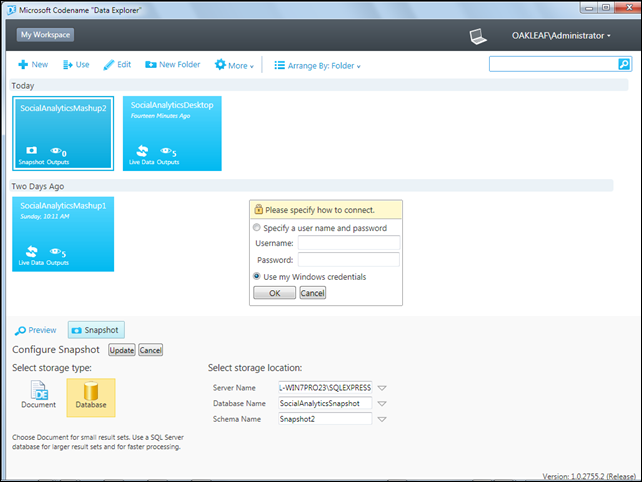Switch to the Snapshot tab
The height and width of the screenshot is (482, 642).
96,330
